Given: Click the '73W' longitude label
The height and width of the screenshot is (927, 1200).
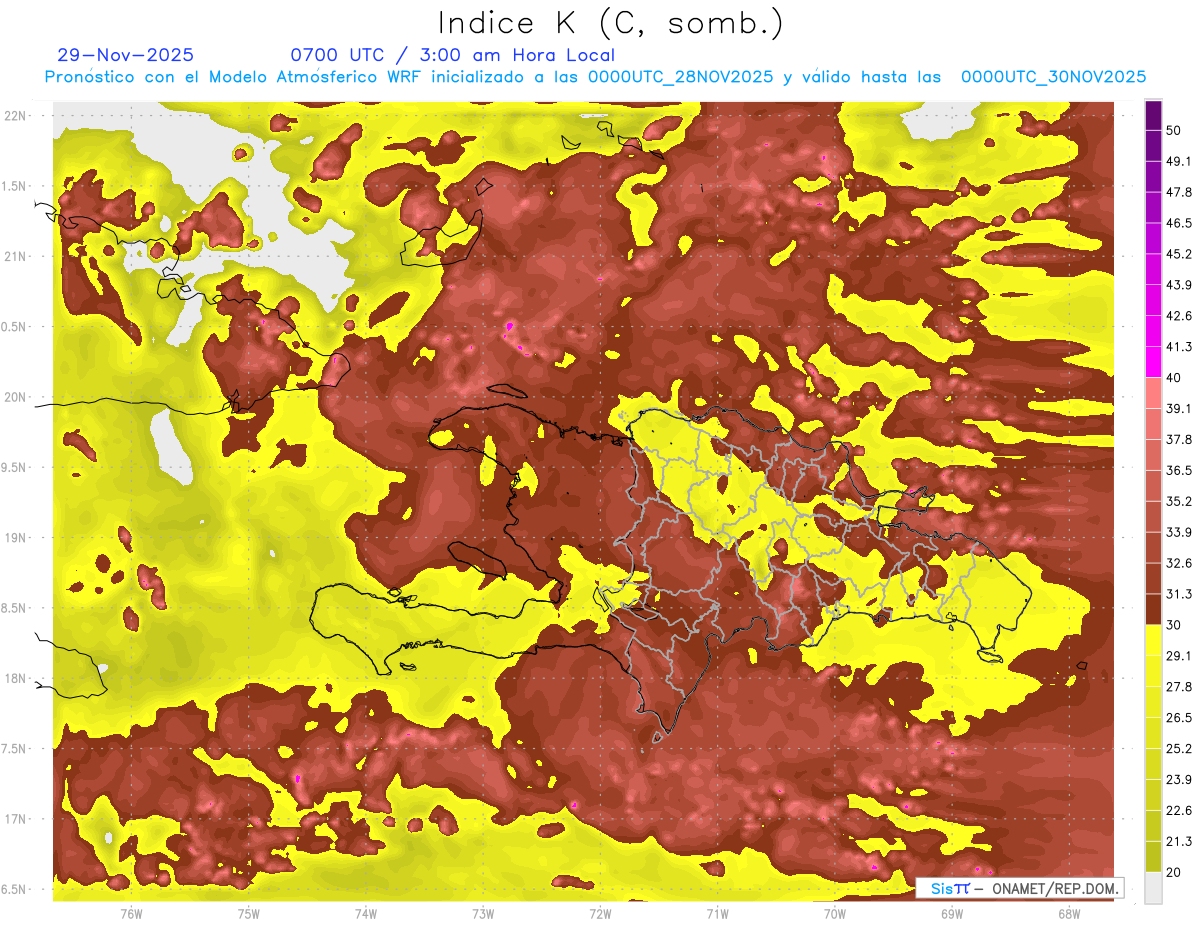Looking at the screenshot, I should click(x=483, y=914).
